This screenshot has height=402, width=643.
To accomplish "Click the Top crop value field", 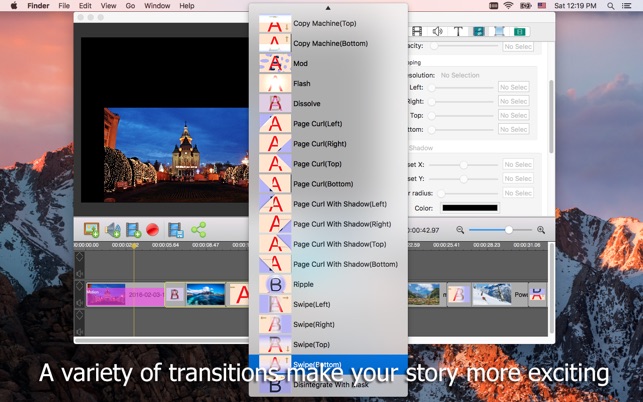I will click(513, 116).
